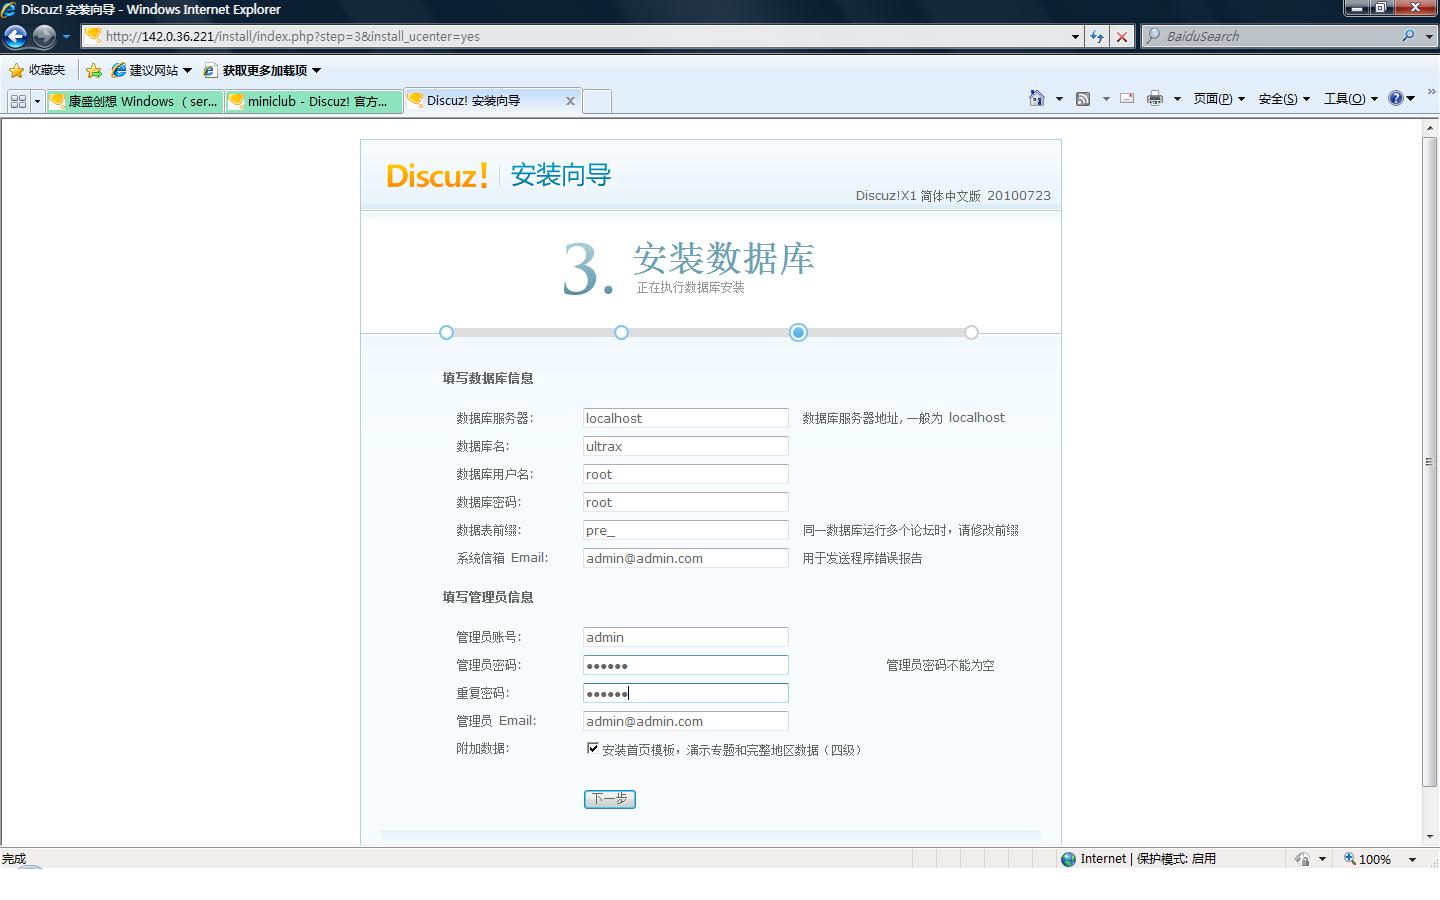
Task: Click the vertical scrollbar up arrow
Action: pos(1430,127)
